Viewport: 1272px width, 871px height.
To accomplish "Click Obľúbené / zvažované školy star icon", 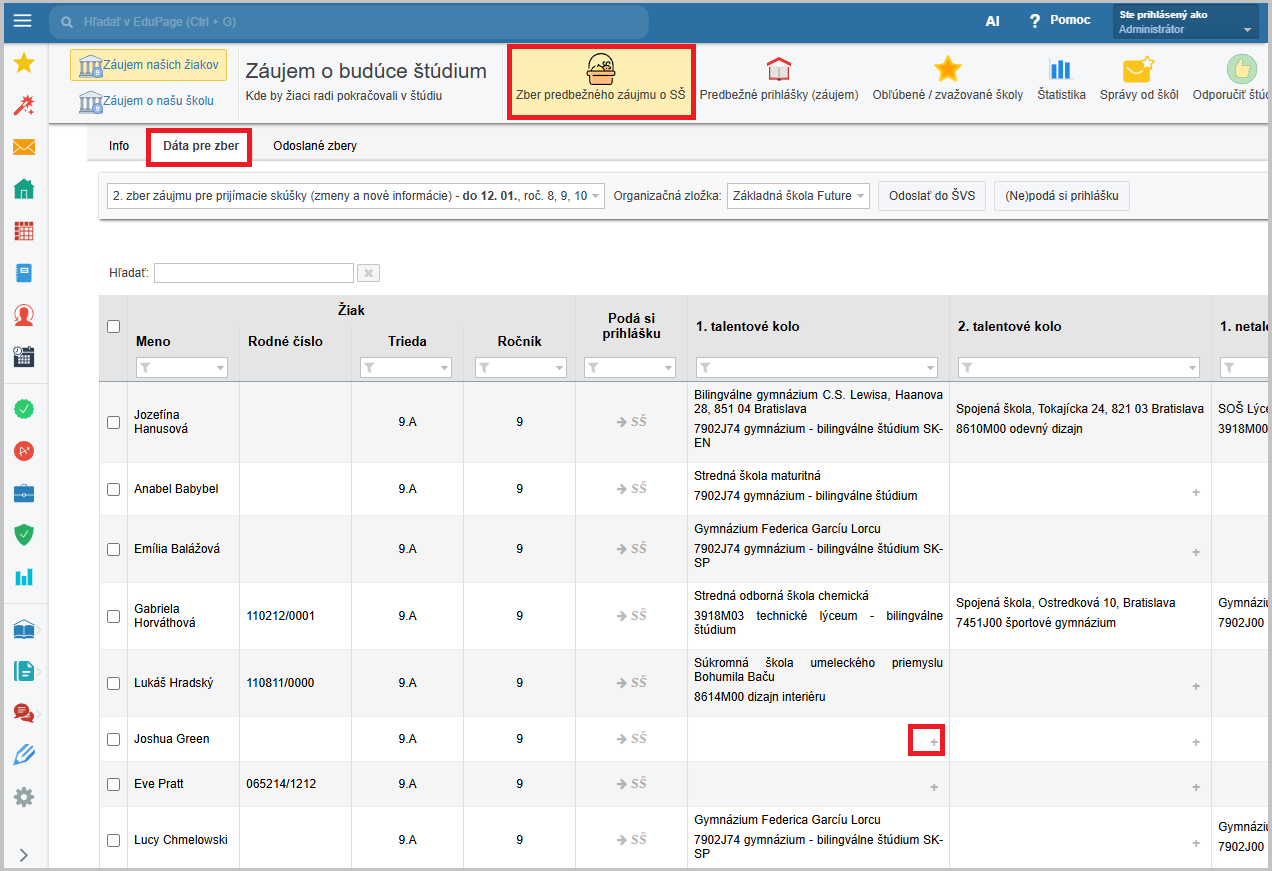I will pyautogui.click(x=947, y=70).
